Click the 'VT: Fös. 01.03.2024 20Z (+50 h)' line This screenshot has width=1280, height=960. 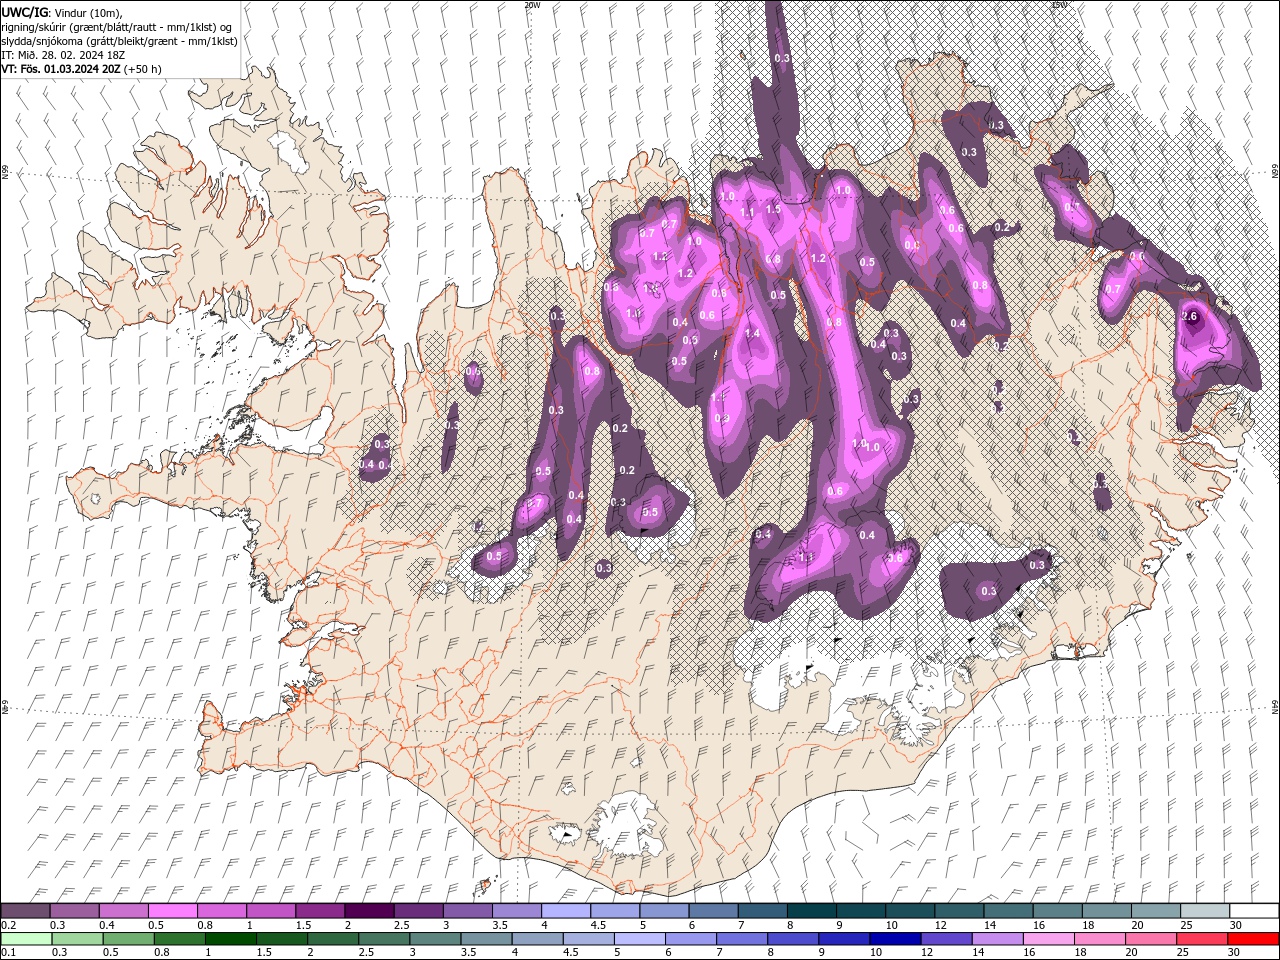(x=81, y=69)
